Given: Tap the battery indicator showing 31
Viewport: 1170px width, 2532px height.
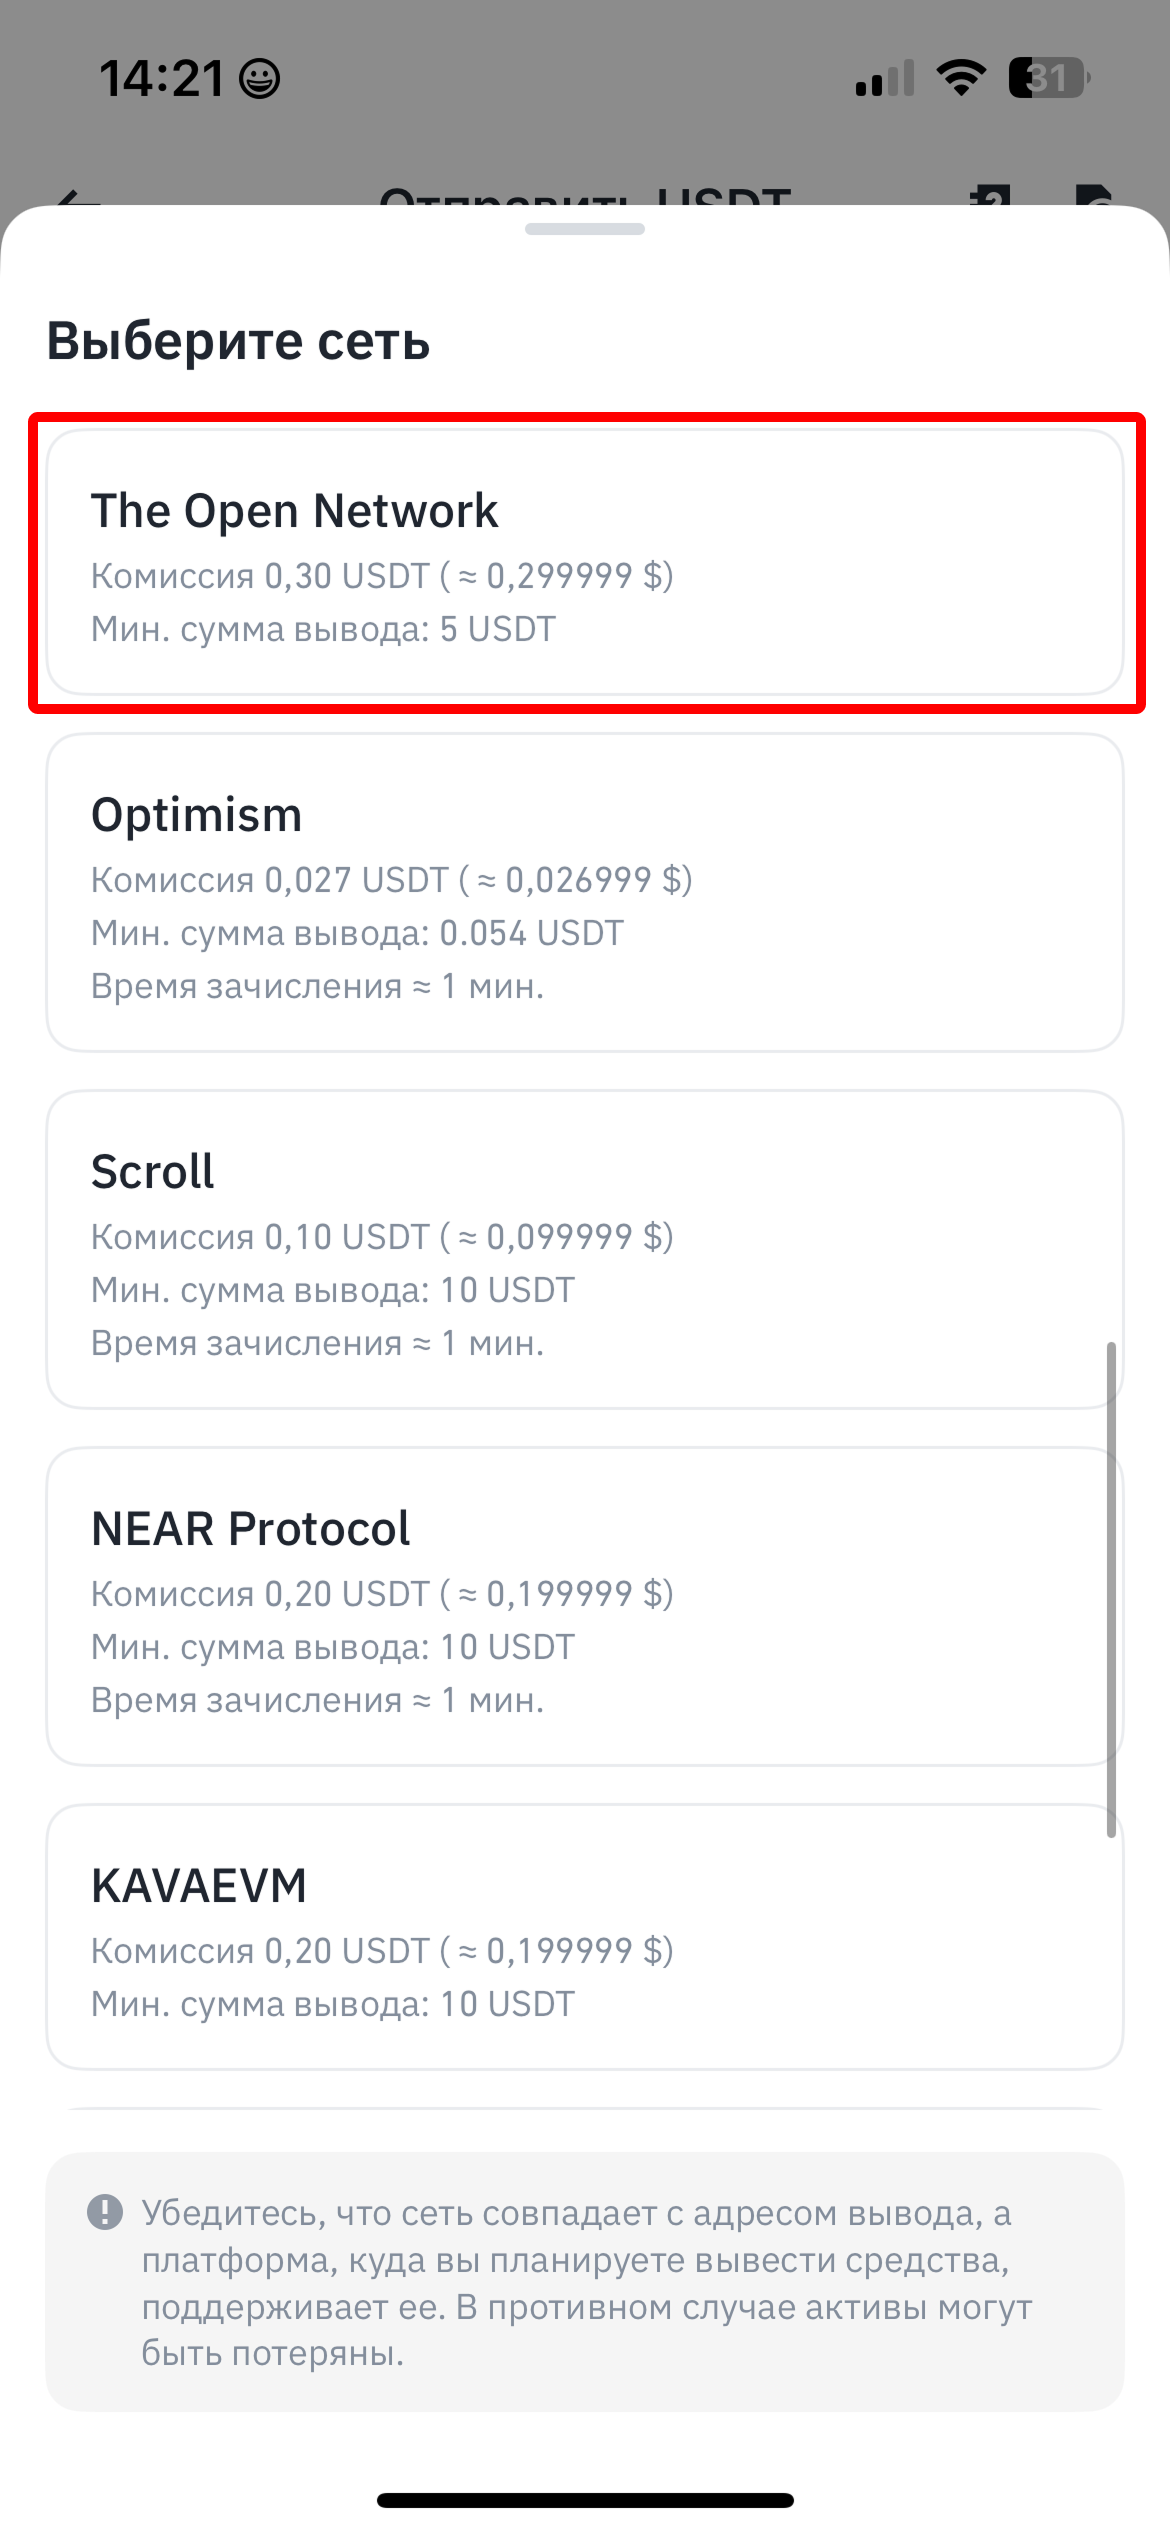Looking at the screenshot, I should tap(1048, 78).
